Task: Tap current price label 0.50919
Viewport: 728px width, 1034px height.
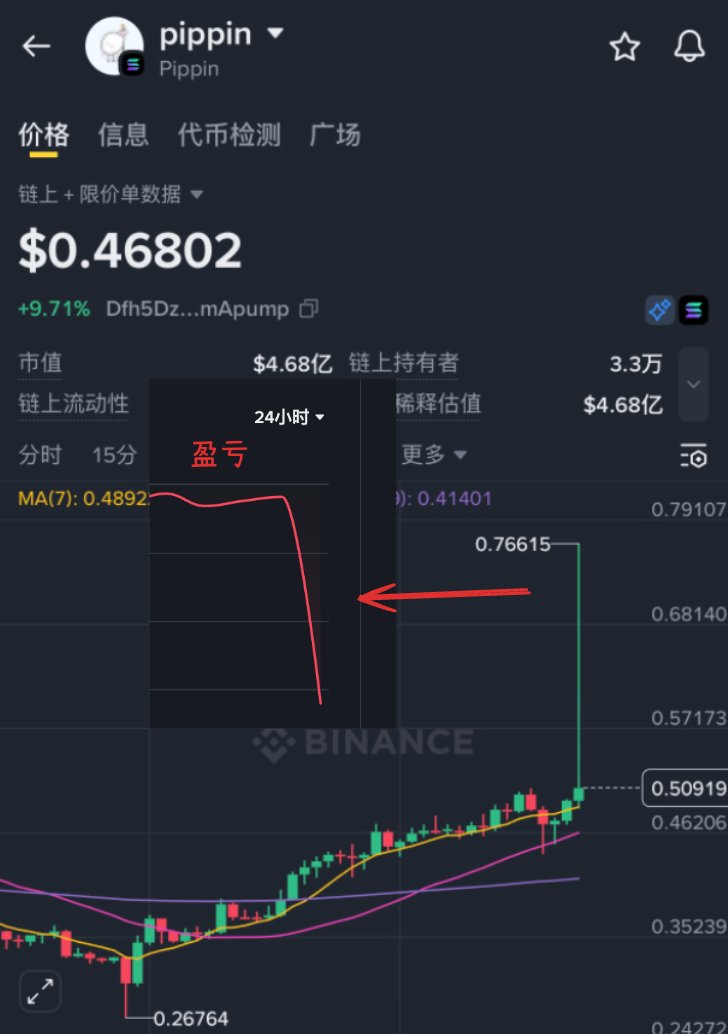Action: coord(685,788)
